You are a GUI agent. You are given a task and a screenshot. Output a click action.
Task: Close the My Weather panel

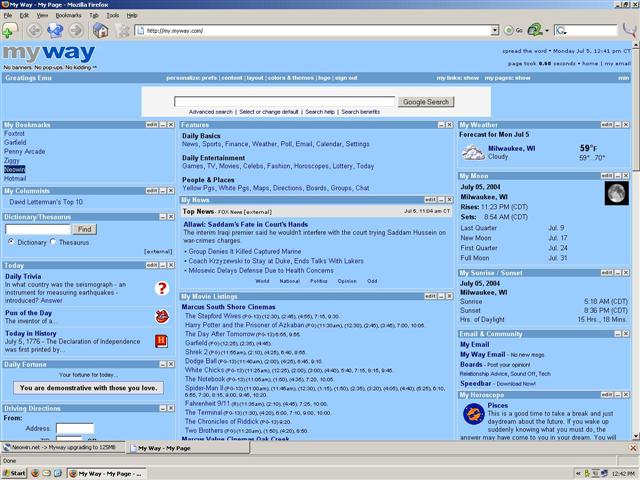click(x=627, y=125)
